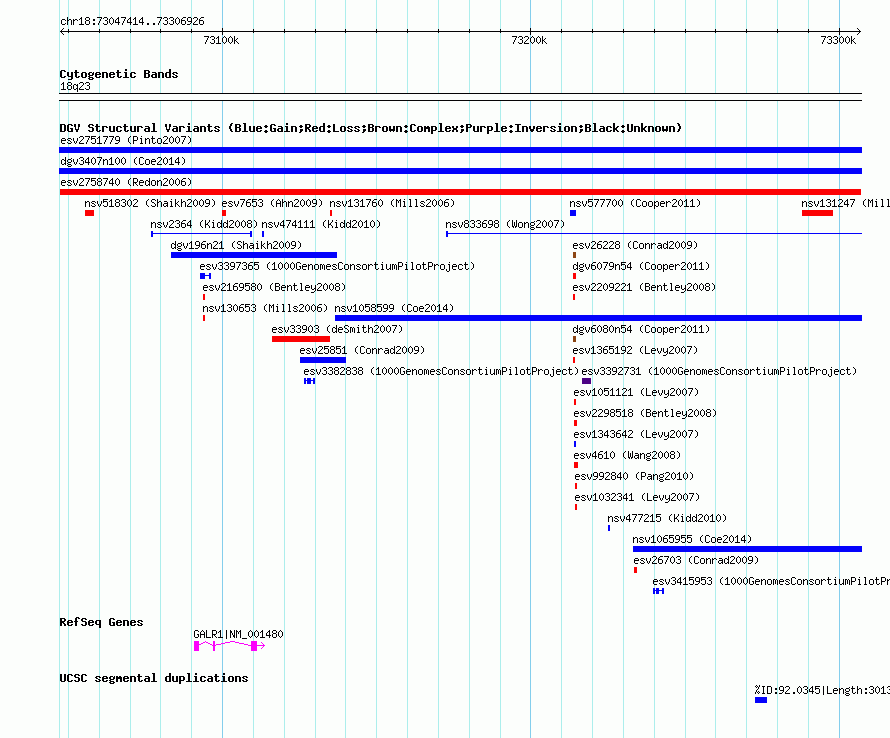Screen dimensions: 890x738
Task: Select the 18q23 band label
Action: tap(75, 86)
